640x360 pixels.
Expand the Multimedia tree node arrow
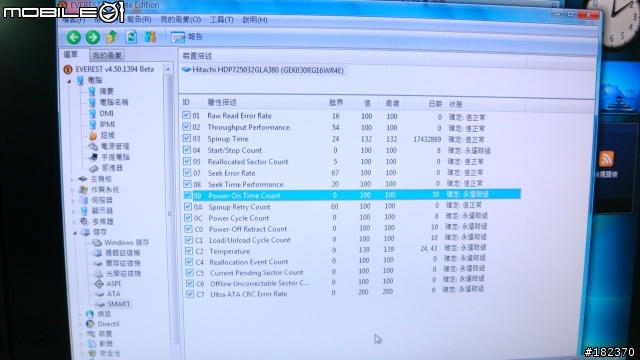[75, 222]
